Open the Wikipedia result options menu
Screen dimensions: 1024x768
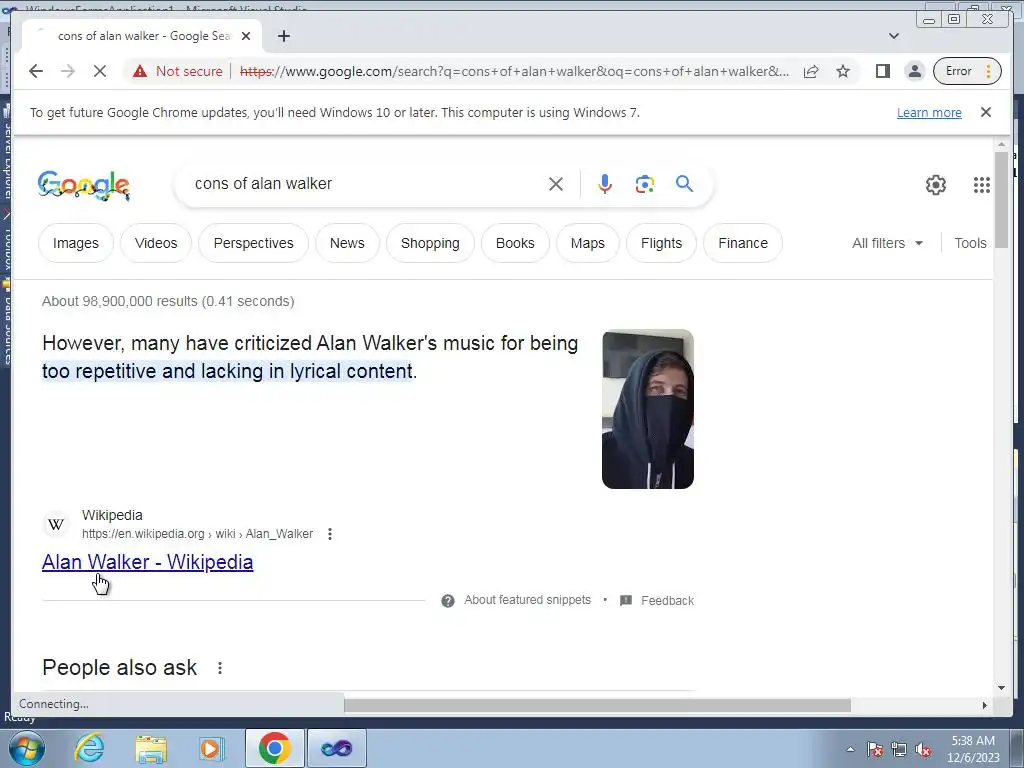330,534
